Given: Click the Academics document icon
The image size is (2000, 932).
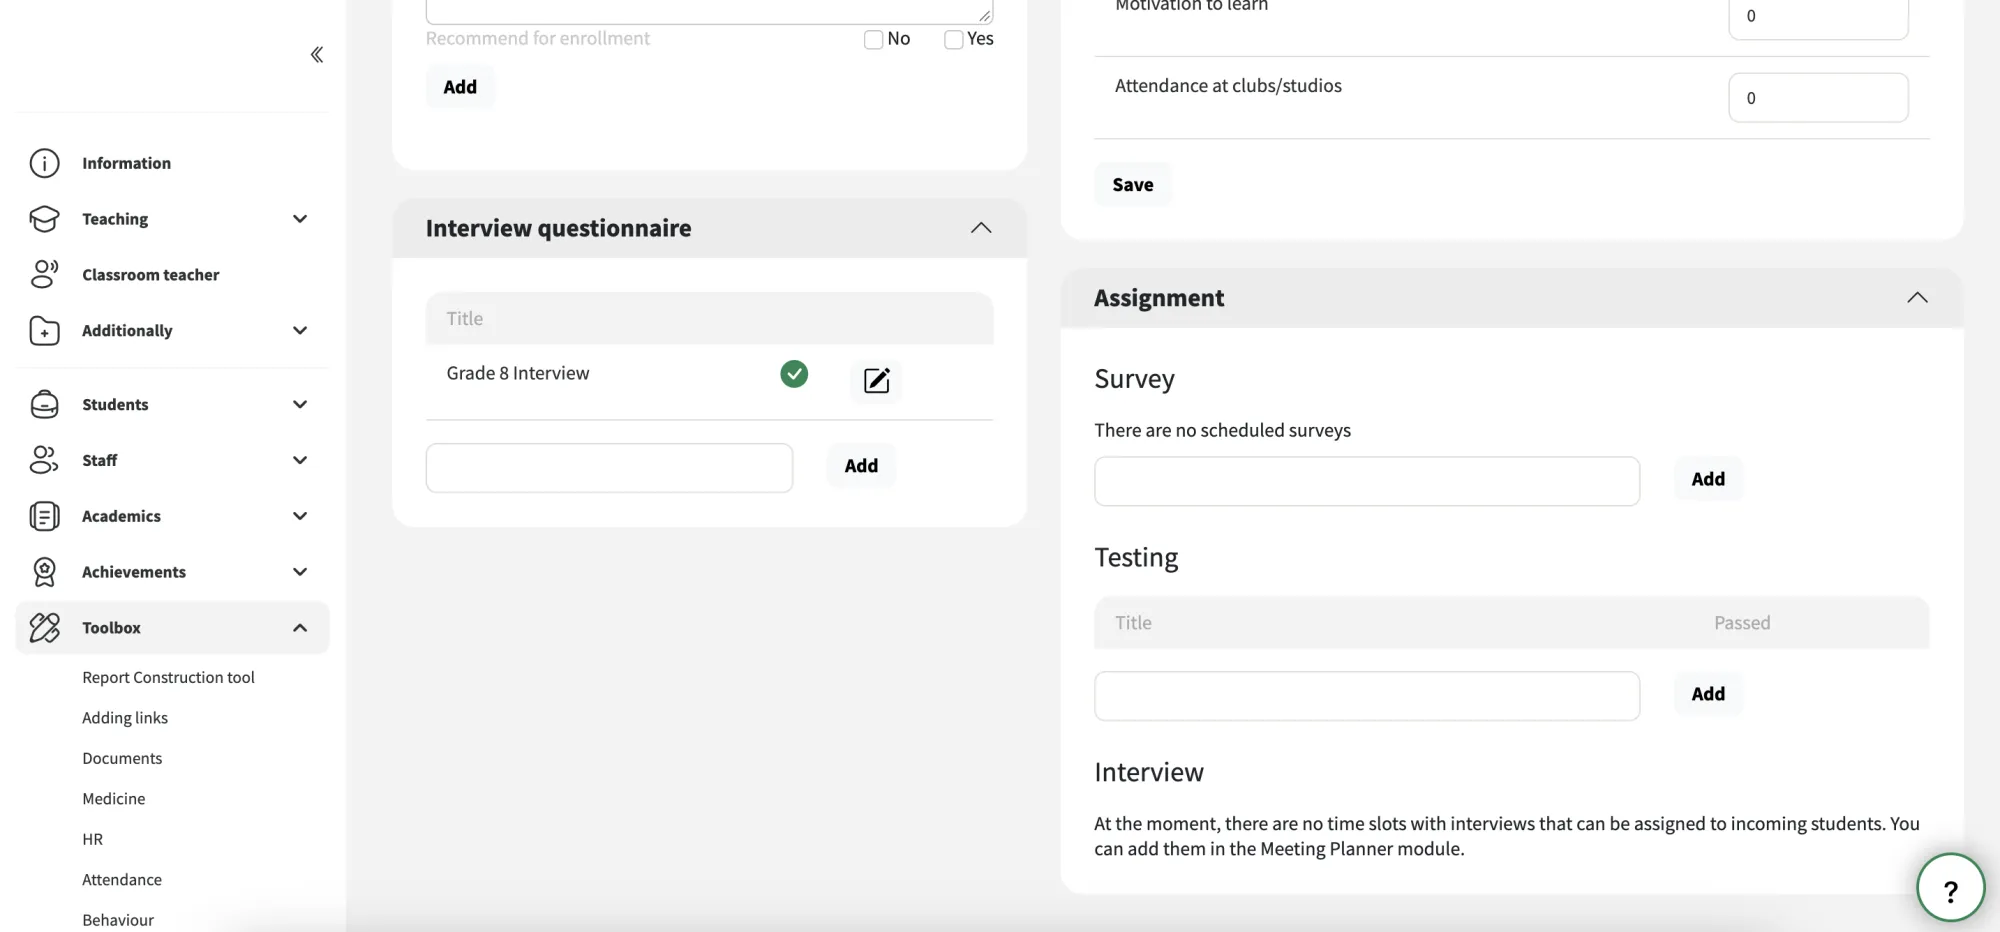Looking at the screenshot, I should pos(44,516).
